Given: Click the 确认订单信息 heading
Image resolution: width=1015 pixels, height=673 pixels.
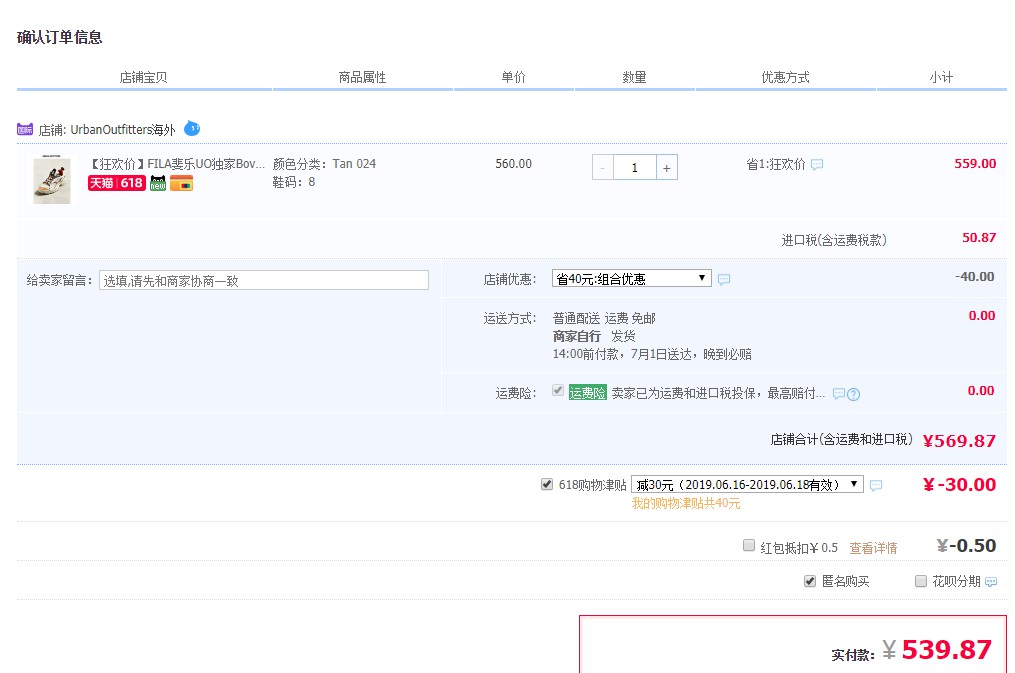Looking at the screenshot, I should pos(60,38).
